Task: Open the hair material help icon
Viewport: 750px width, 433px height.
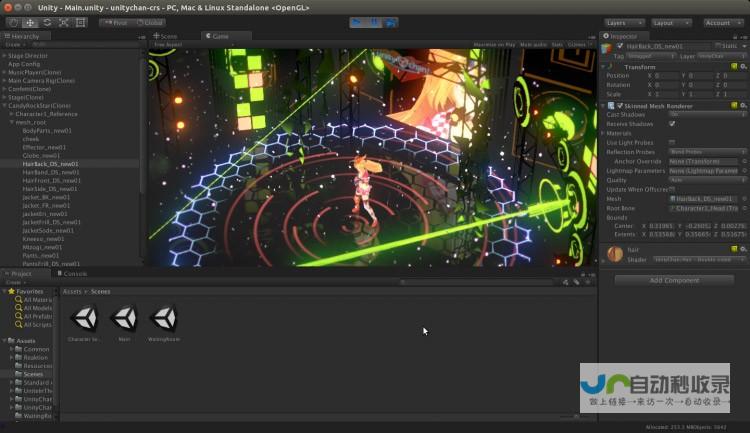Action: [x=734, y=249]
